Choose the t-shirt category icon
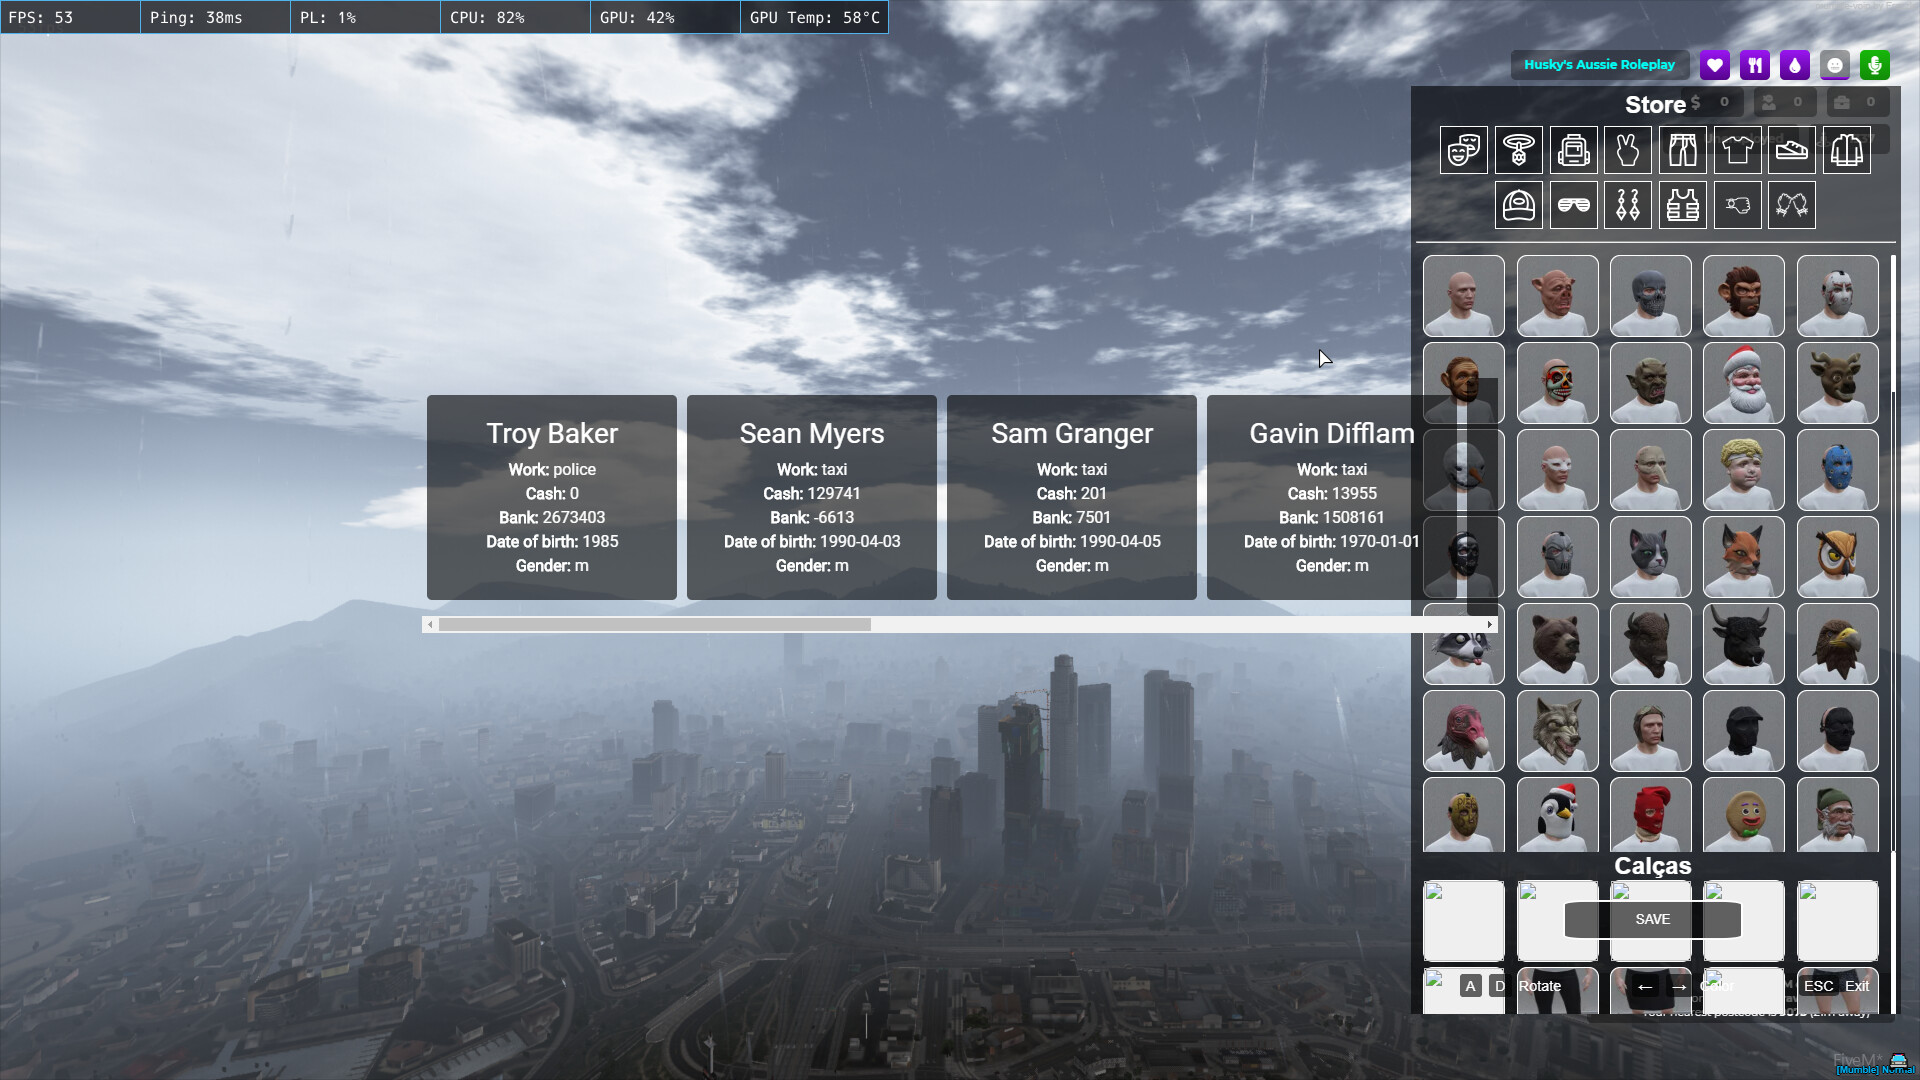The image size is (1920, 1080). pyautogui.click(x=1737, y=150)
